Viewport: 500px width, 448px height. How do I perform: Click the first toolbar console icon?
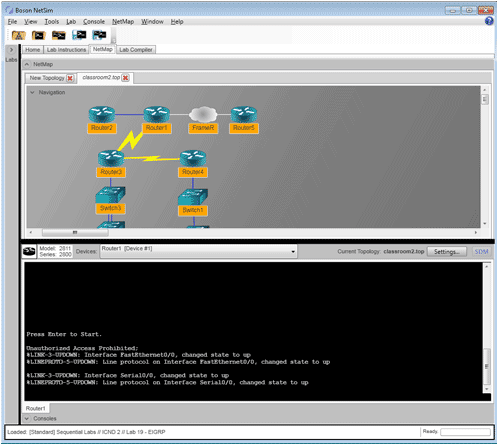pyautogui.click(x=19, y=35)
